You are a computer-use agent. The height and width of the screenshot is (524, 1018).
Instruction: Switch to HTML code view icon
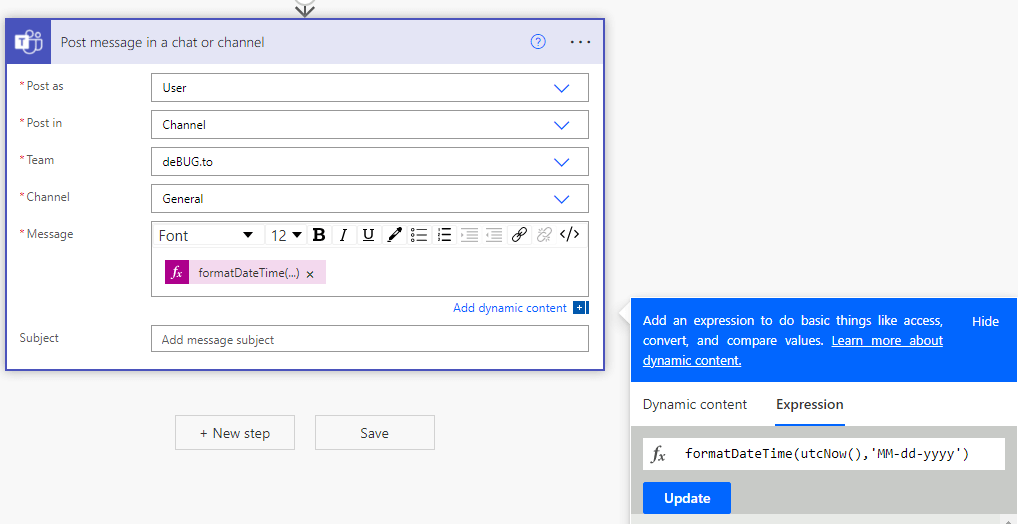[569, 234]
